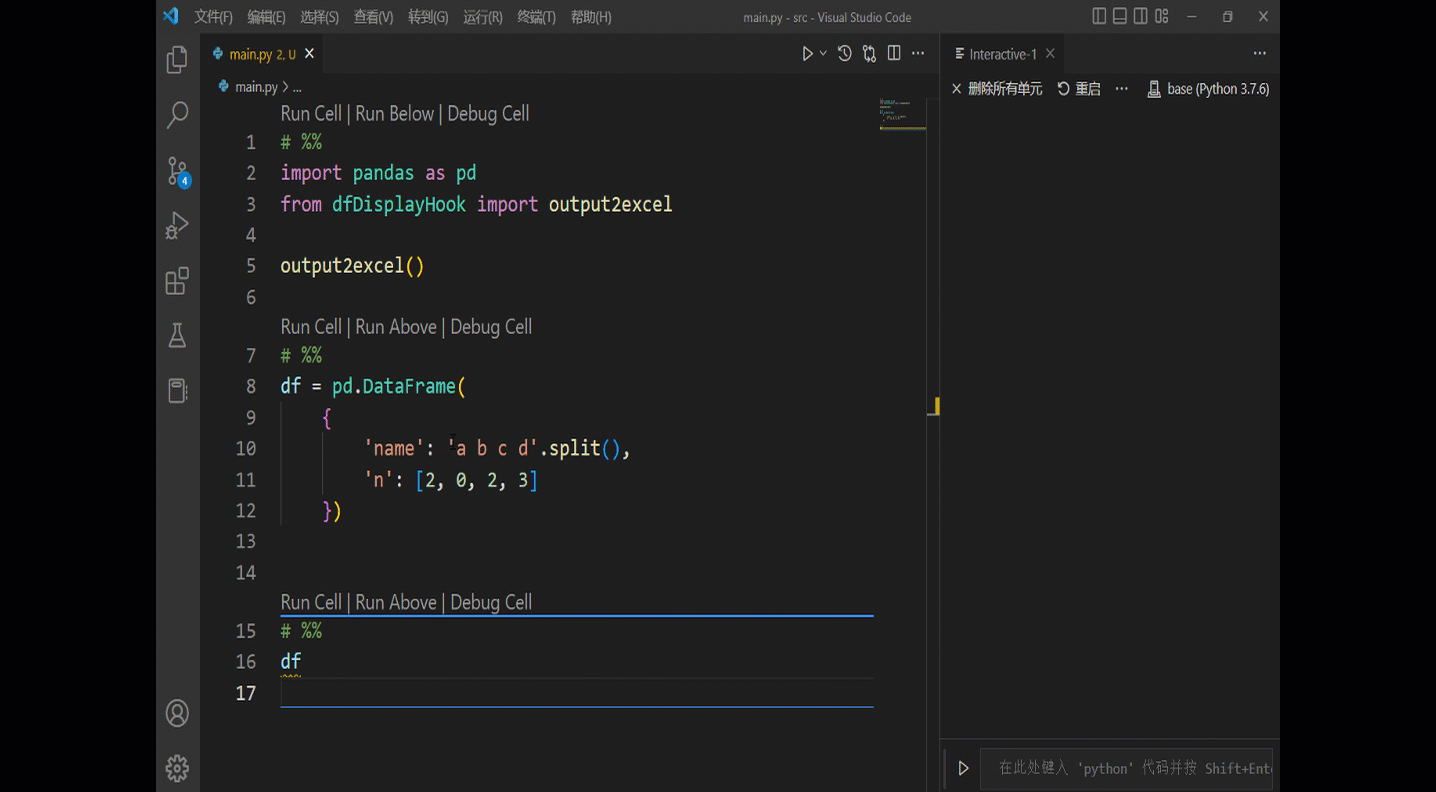This screenshot has height=792, width=1436.
Task: Open the Explorer sidebar
Action: [x=177, y=60]
